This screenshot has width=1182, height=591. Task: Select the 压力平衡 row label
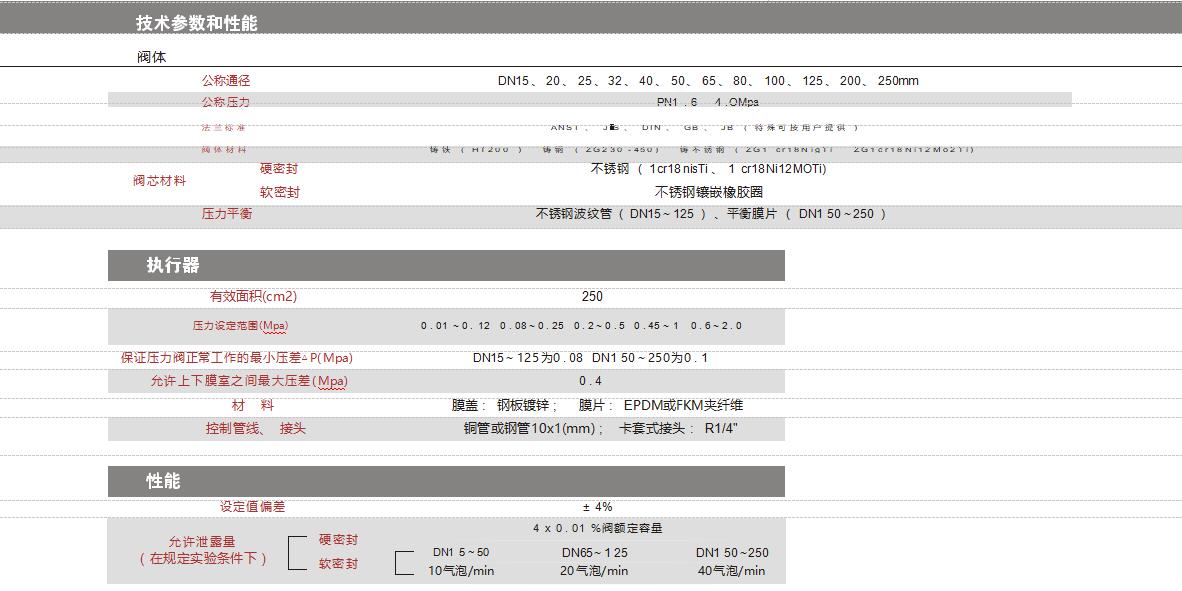pos(226,214)
